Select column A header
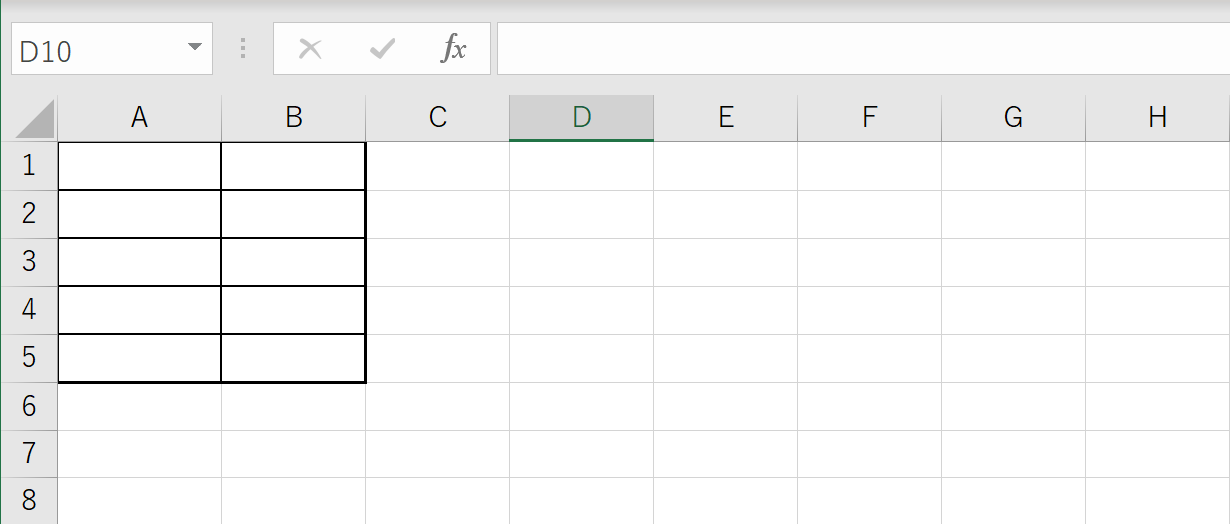 [x=140, y=118]
